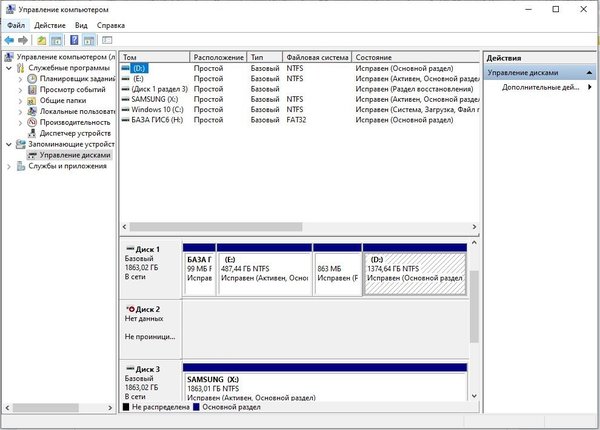The width and height of the screenshot is (600, 430).
Task: Click the blue Основной раздел legend swatch
Action: [x=196, y=407]
